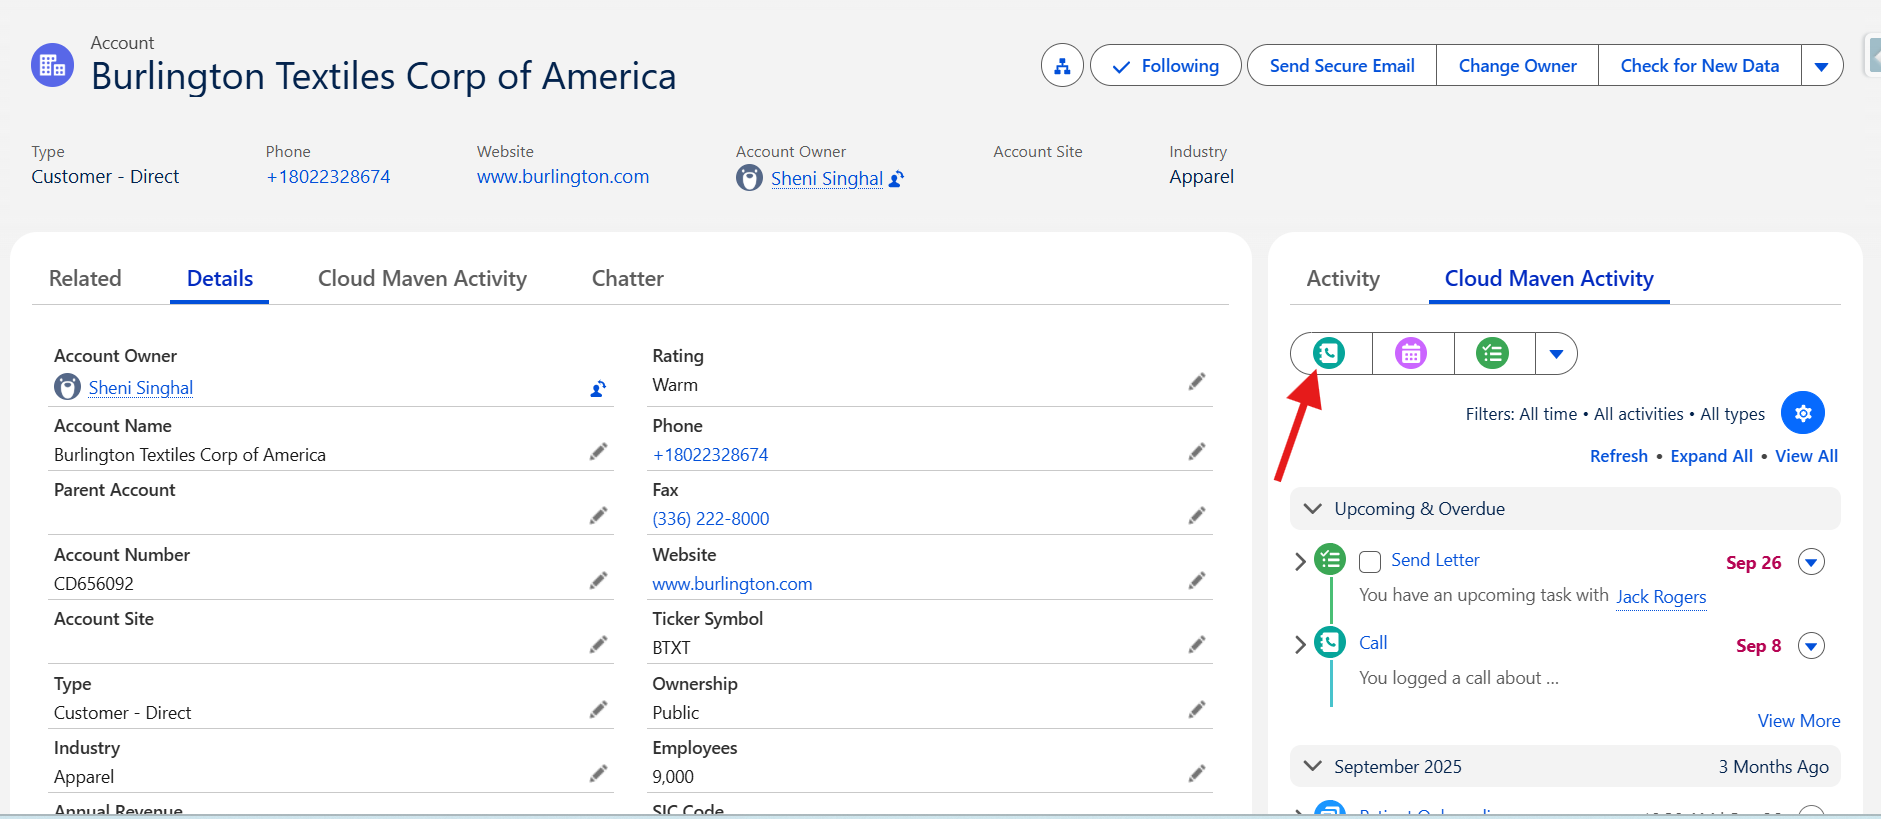Click the Call activity icon in timeline
1881x819 pixels.
(x=1330, y=642)
